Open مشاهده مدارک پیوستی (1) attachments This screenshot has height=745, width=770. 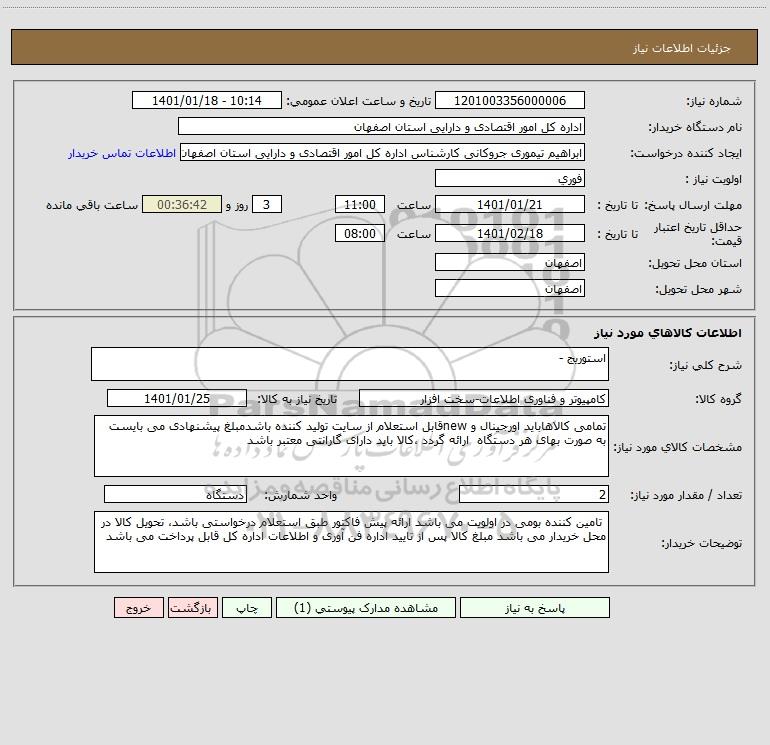coord(366,607)
